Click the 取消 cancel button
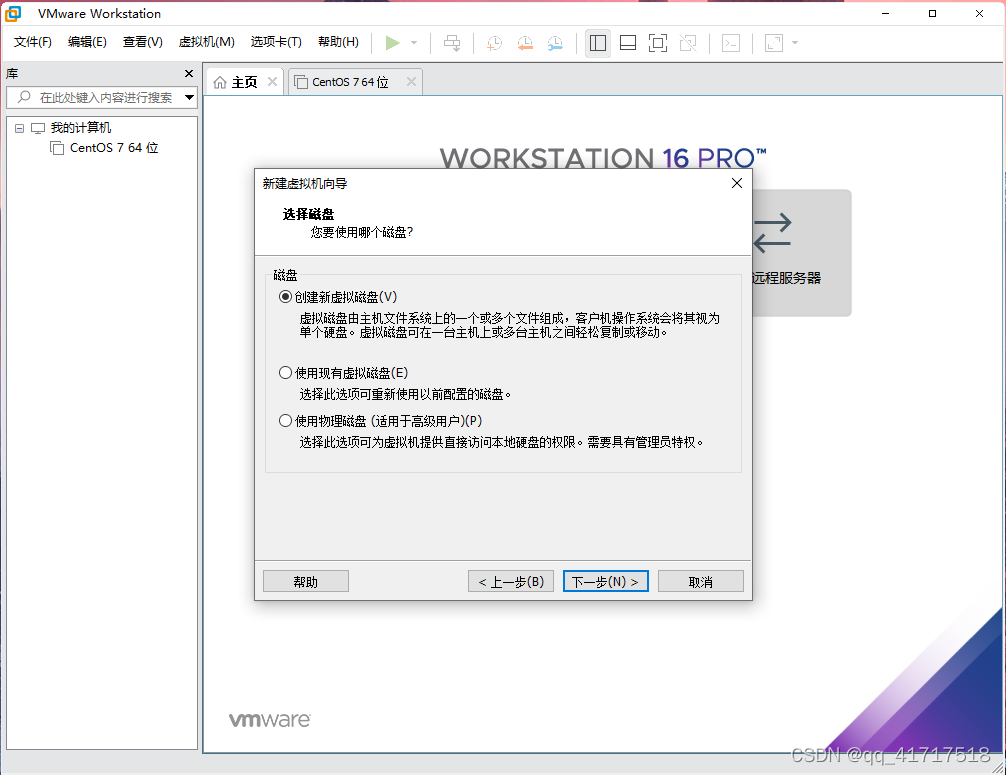Viewport: 1006px width, 775px height. (x=701, y=581)
